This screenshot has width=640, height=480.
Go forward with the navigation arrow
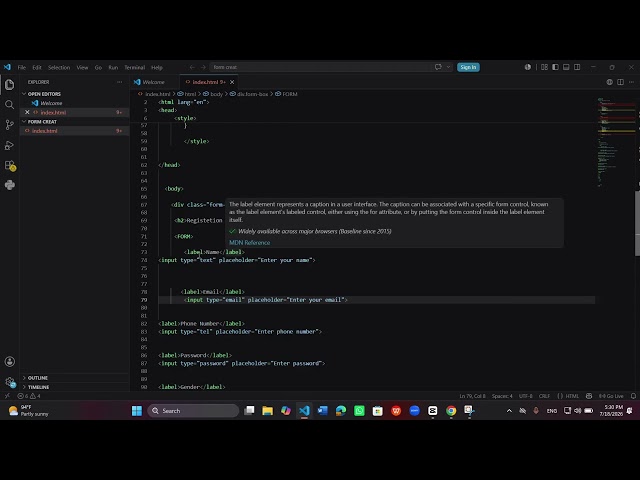(x=203, y=67)
